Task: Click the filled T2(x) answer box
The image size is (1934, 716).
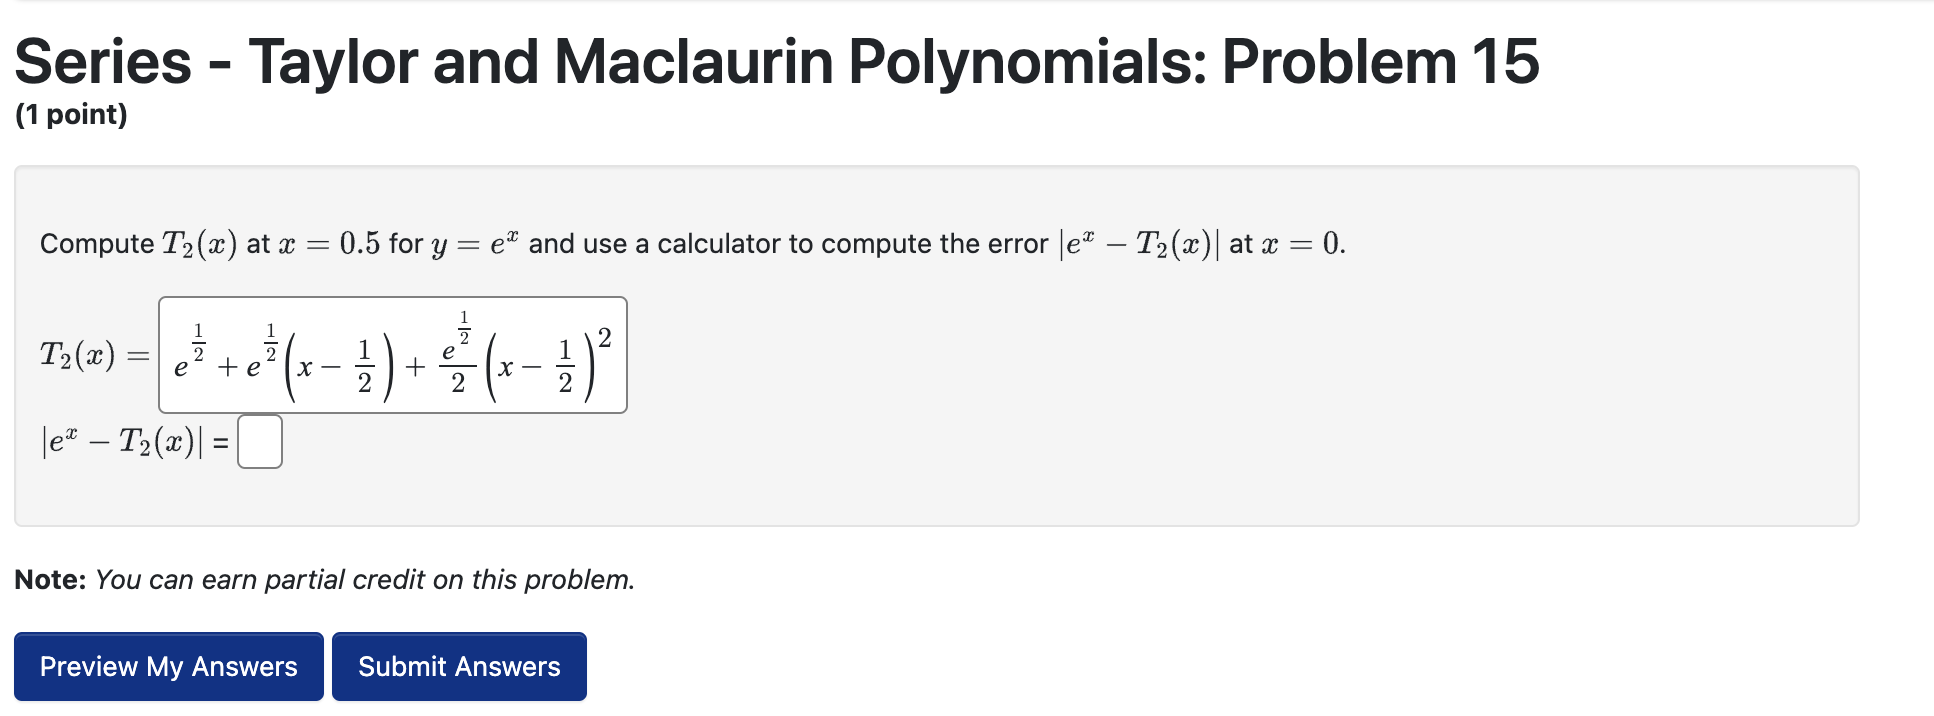Action: click(393, 353)
